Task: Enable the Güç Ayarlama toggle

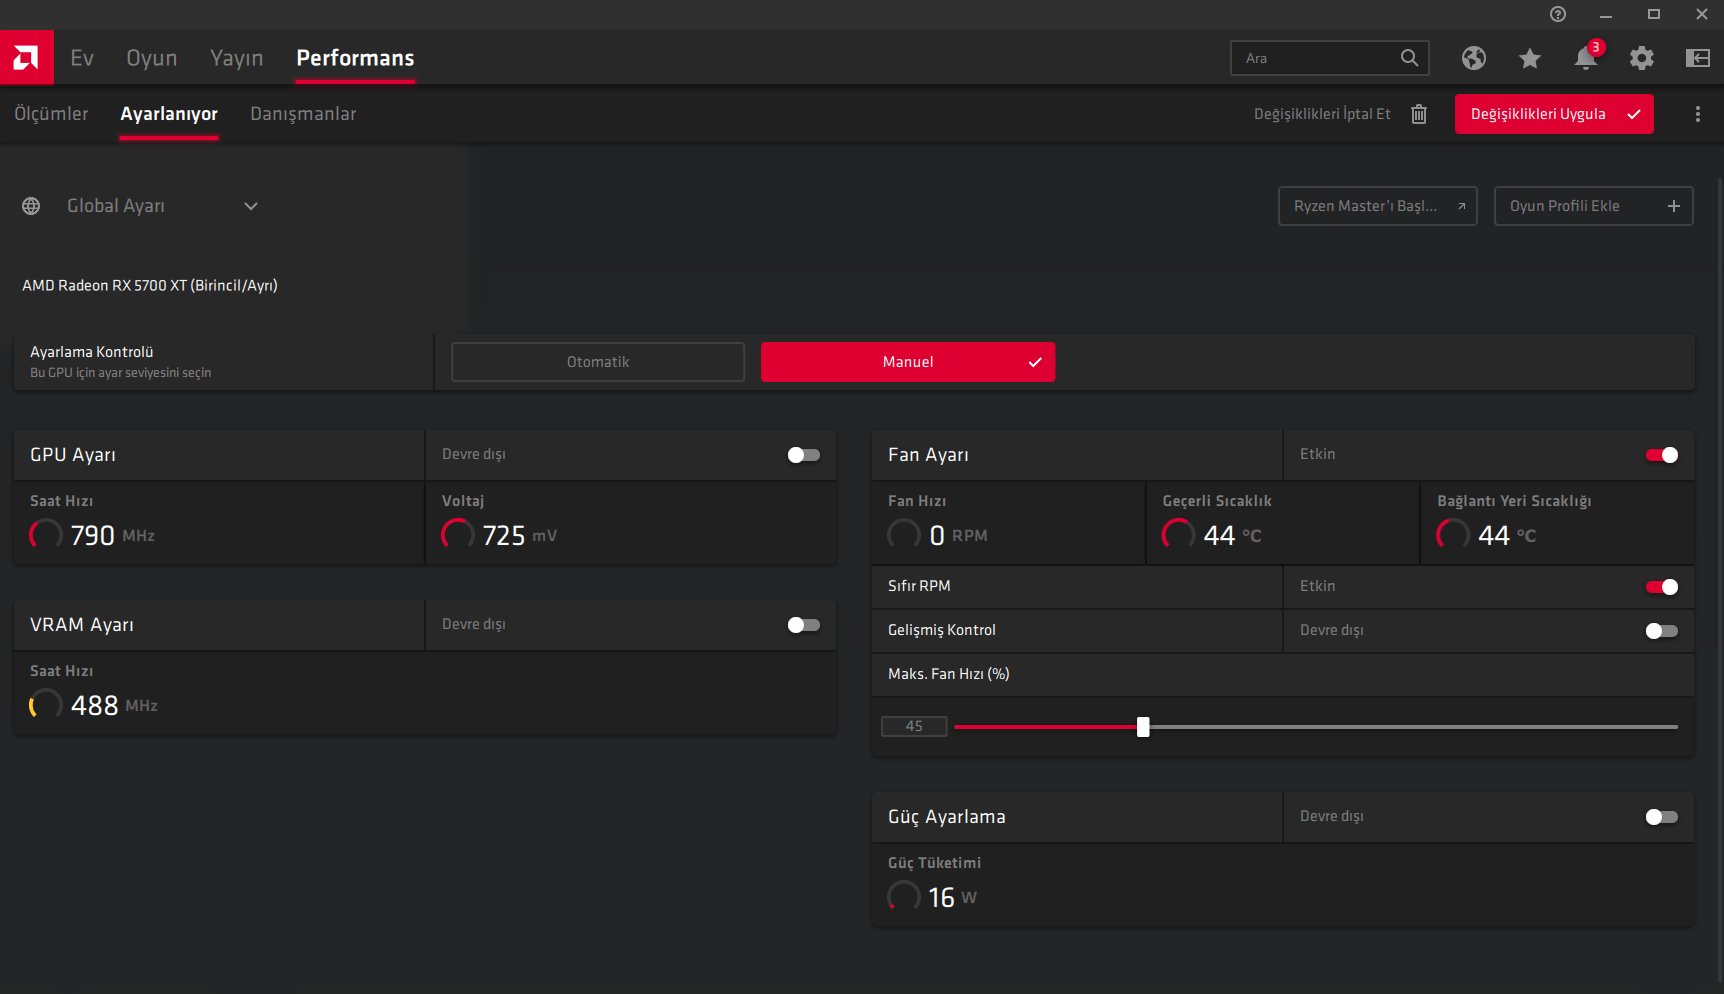Action: coord(1662,817)
